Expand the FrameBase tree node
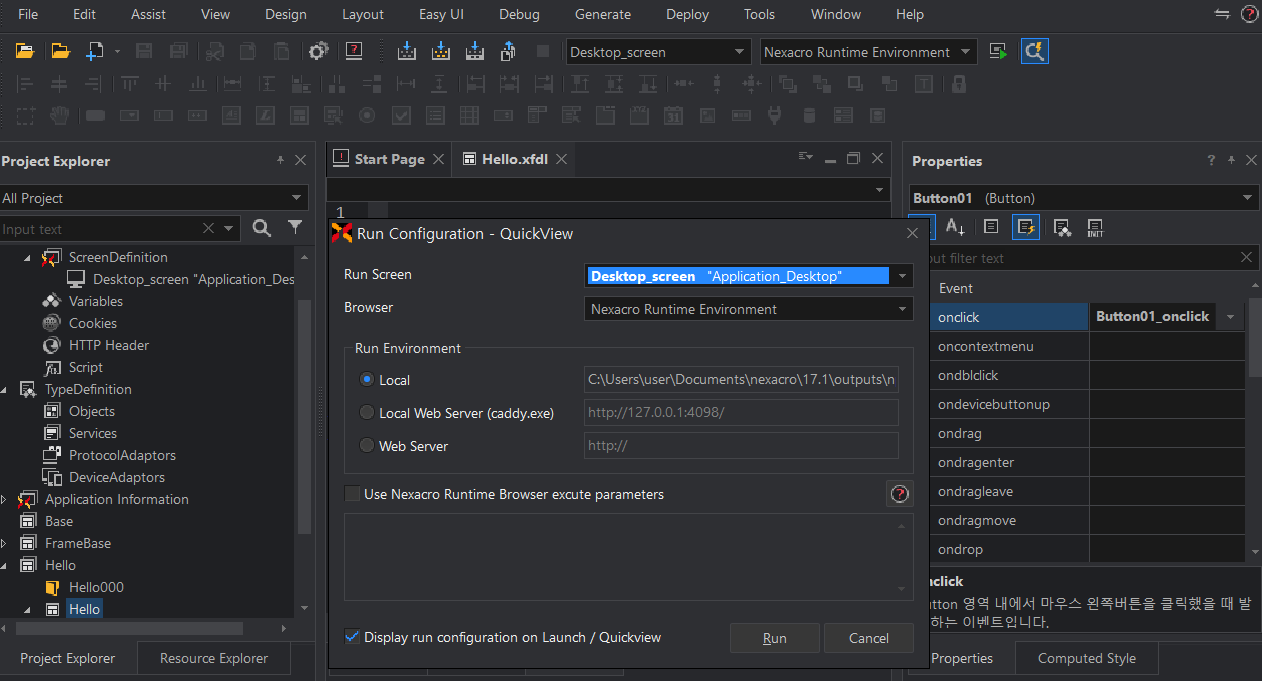Image resolution: width=1262 pixels, height=681 pixels. click(x=4, y=543)
